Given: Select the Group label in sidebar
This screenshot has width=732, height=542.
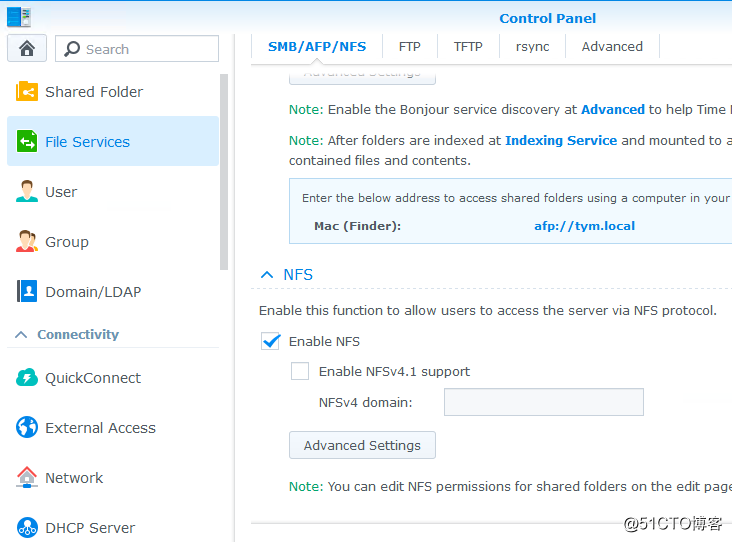Looking at the screenshot, I should pos(67,242).
